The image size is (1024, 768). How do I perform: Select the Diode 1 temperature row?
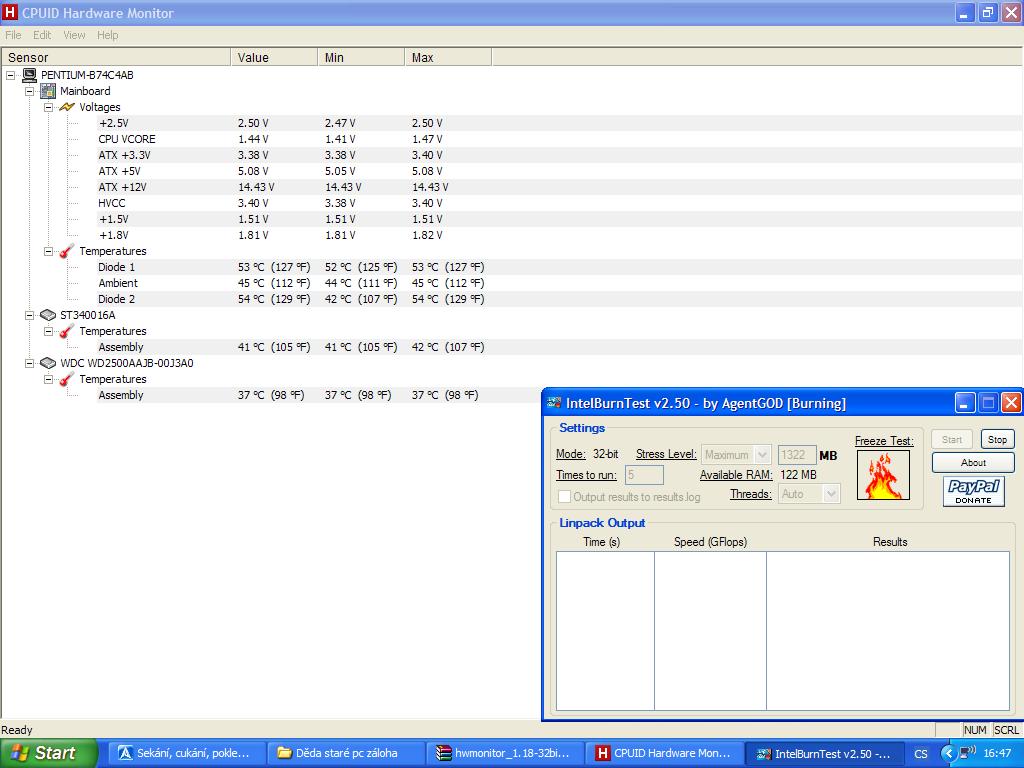coord(560,267)
